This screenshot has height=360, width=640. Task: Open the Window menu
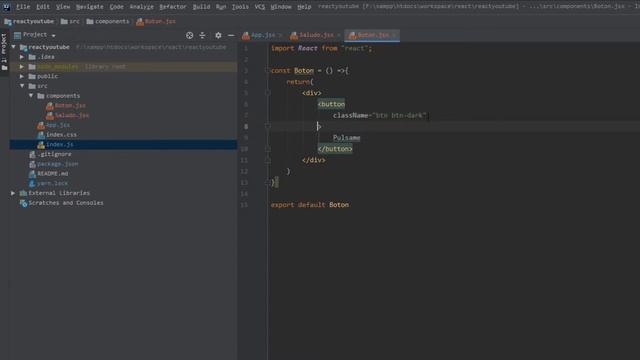click(281, 7)
